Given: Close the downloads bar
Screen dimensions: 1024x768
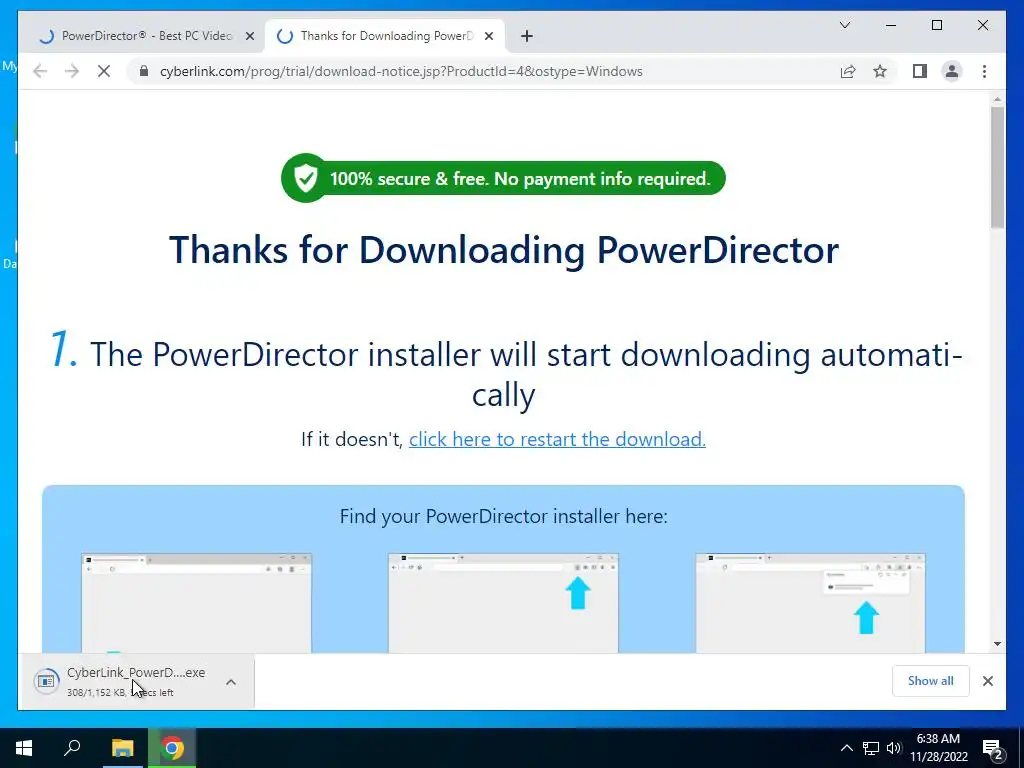Looking at the screenshot, I should click(988, 681).
